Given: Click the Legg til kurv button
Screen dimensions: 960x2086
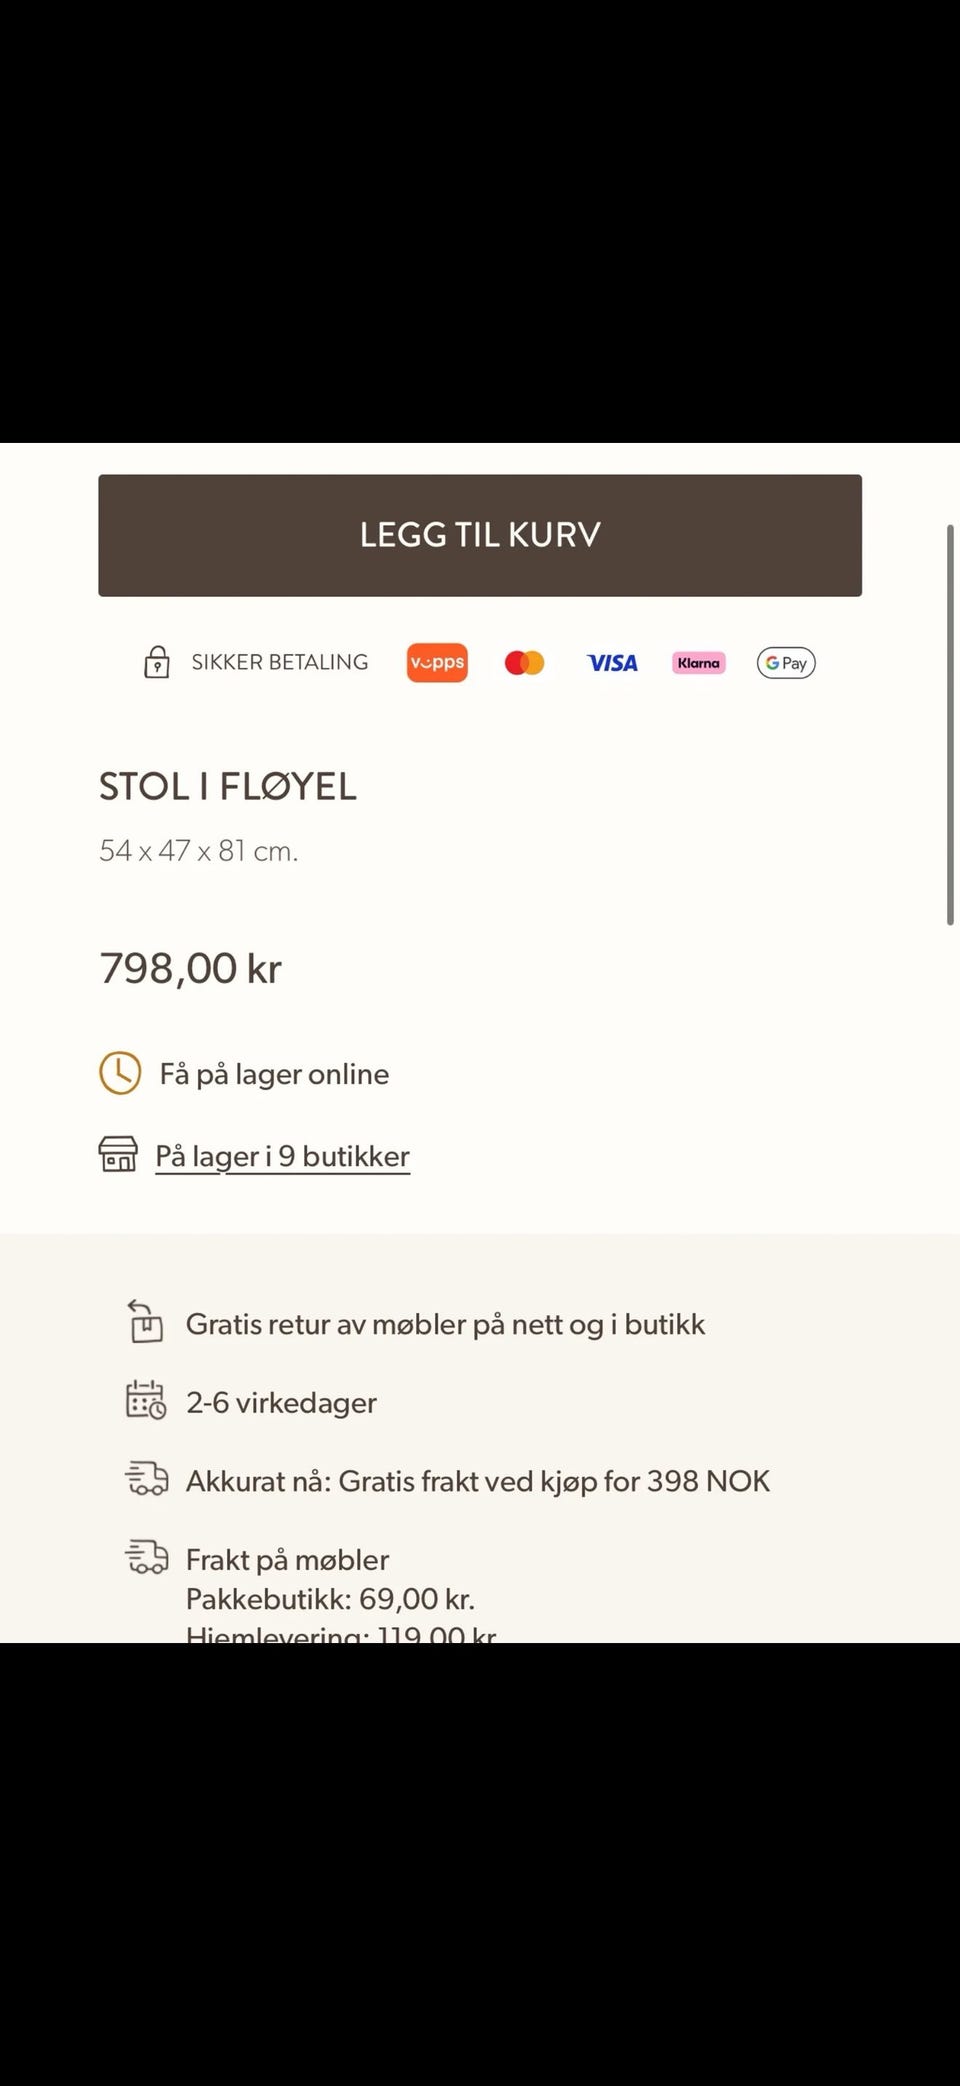Looking at the screenshot, I should coord(480,535).
